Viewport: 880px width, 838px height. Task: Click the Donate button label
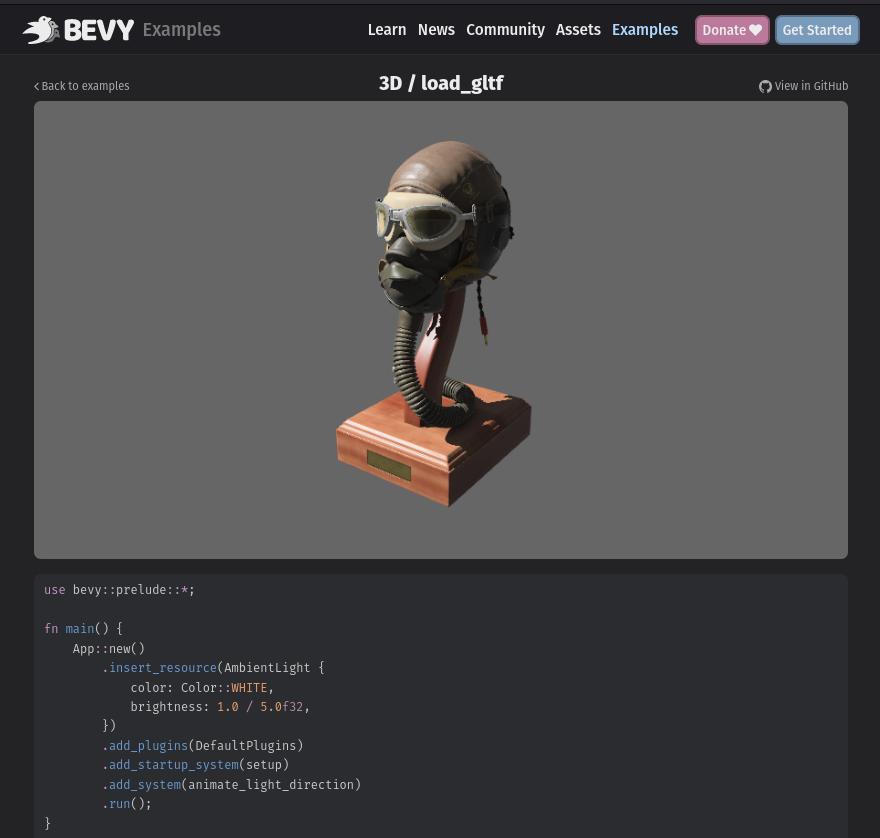click(x=724, y=30)
